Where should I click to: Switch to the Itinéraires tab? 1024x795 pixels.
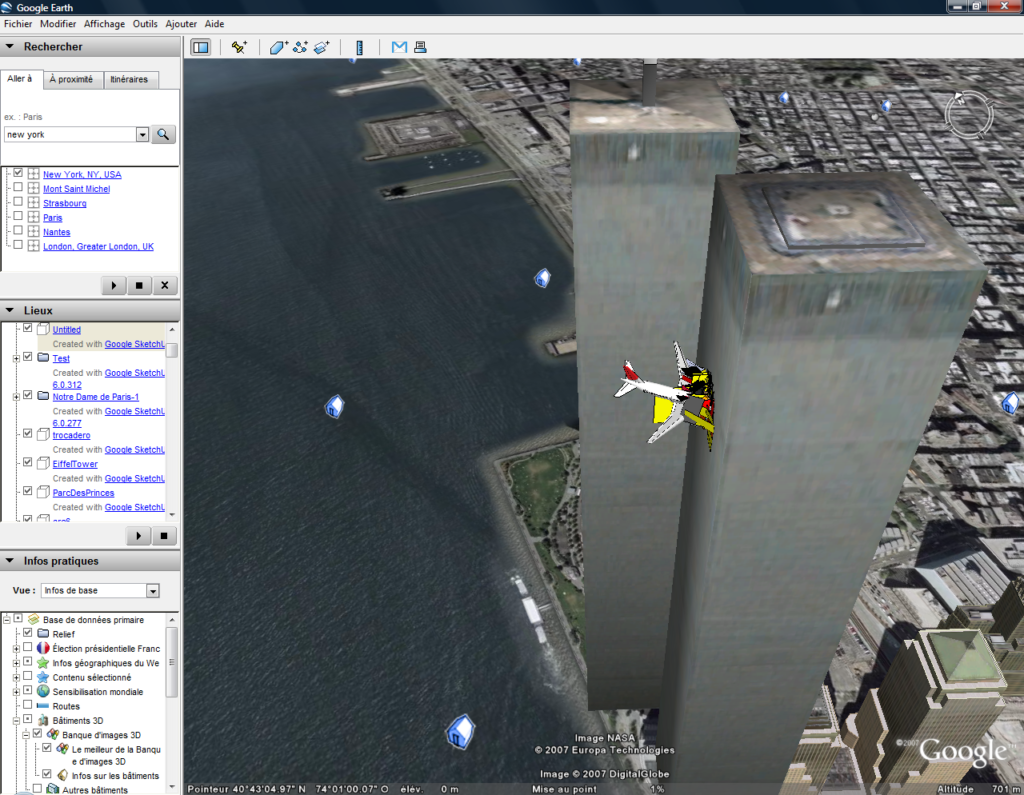129,80
